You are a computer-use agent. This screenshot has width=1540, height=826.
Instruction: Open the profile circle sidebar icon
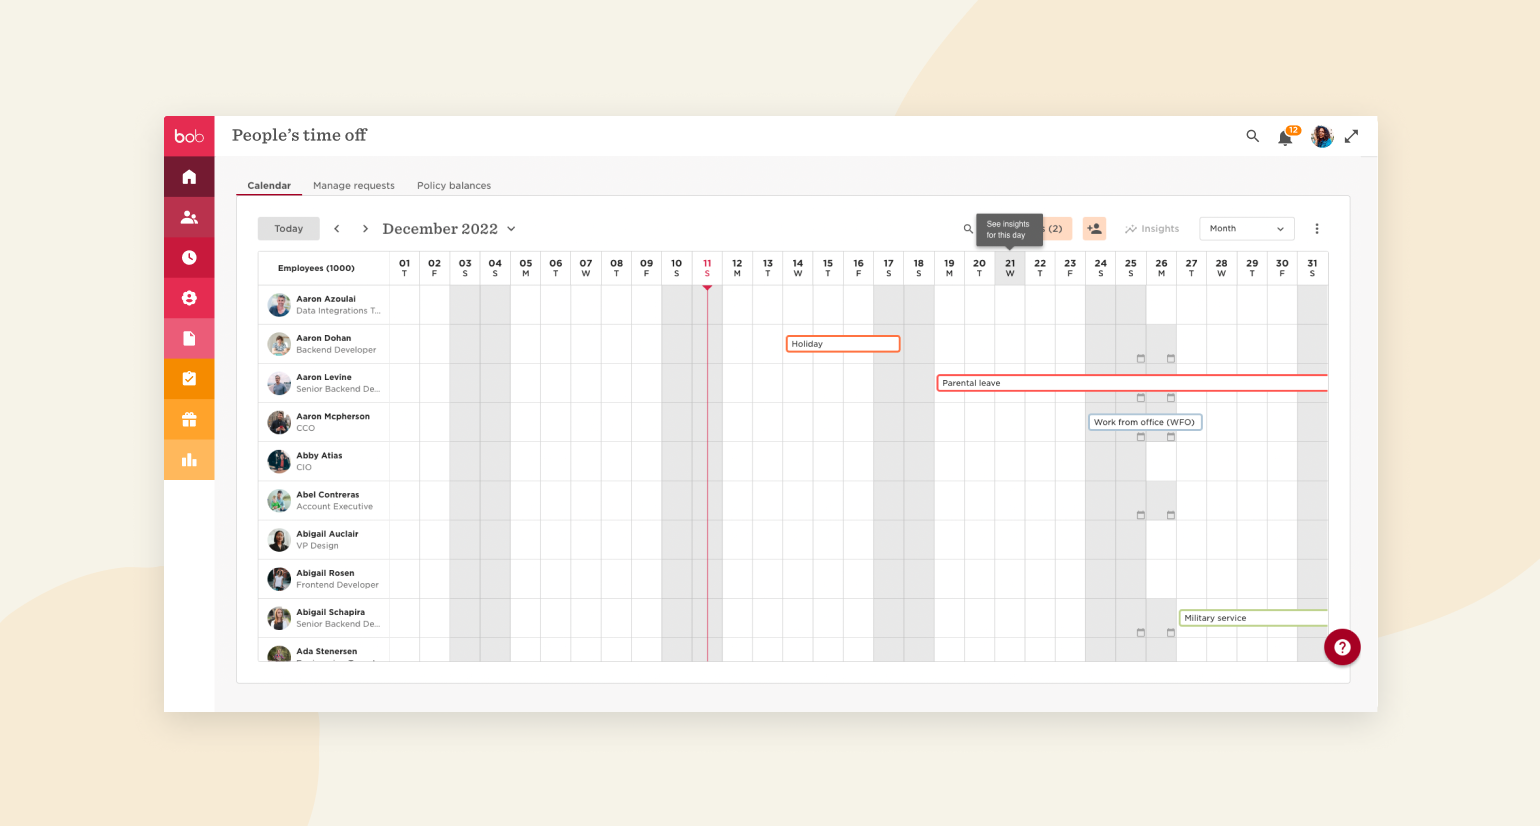[189, 298]
